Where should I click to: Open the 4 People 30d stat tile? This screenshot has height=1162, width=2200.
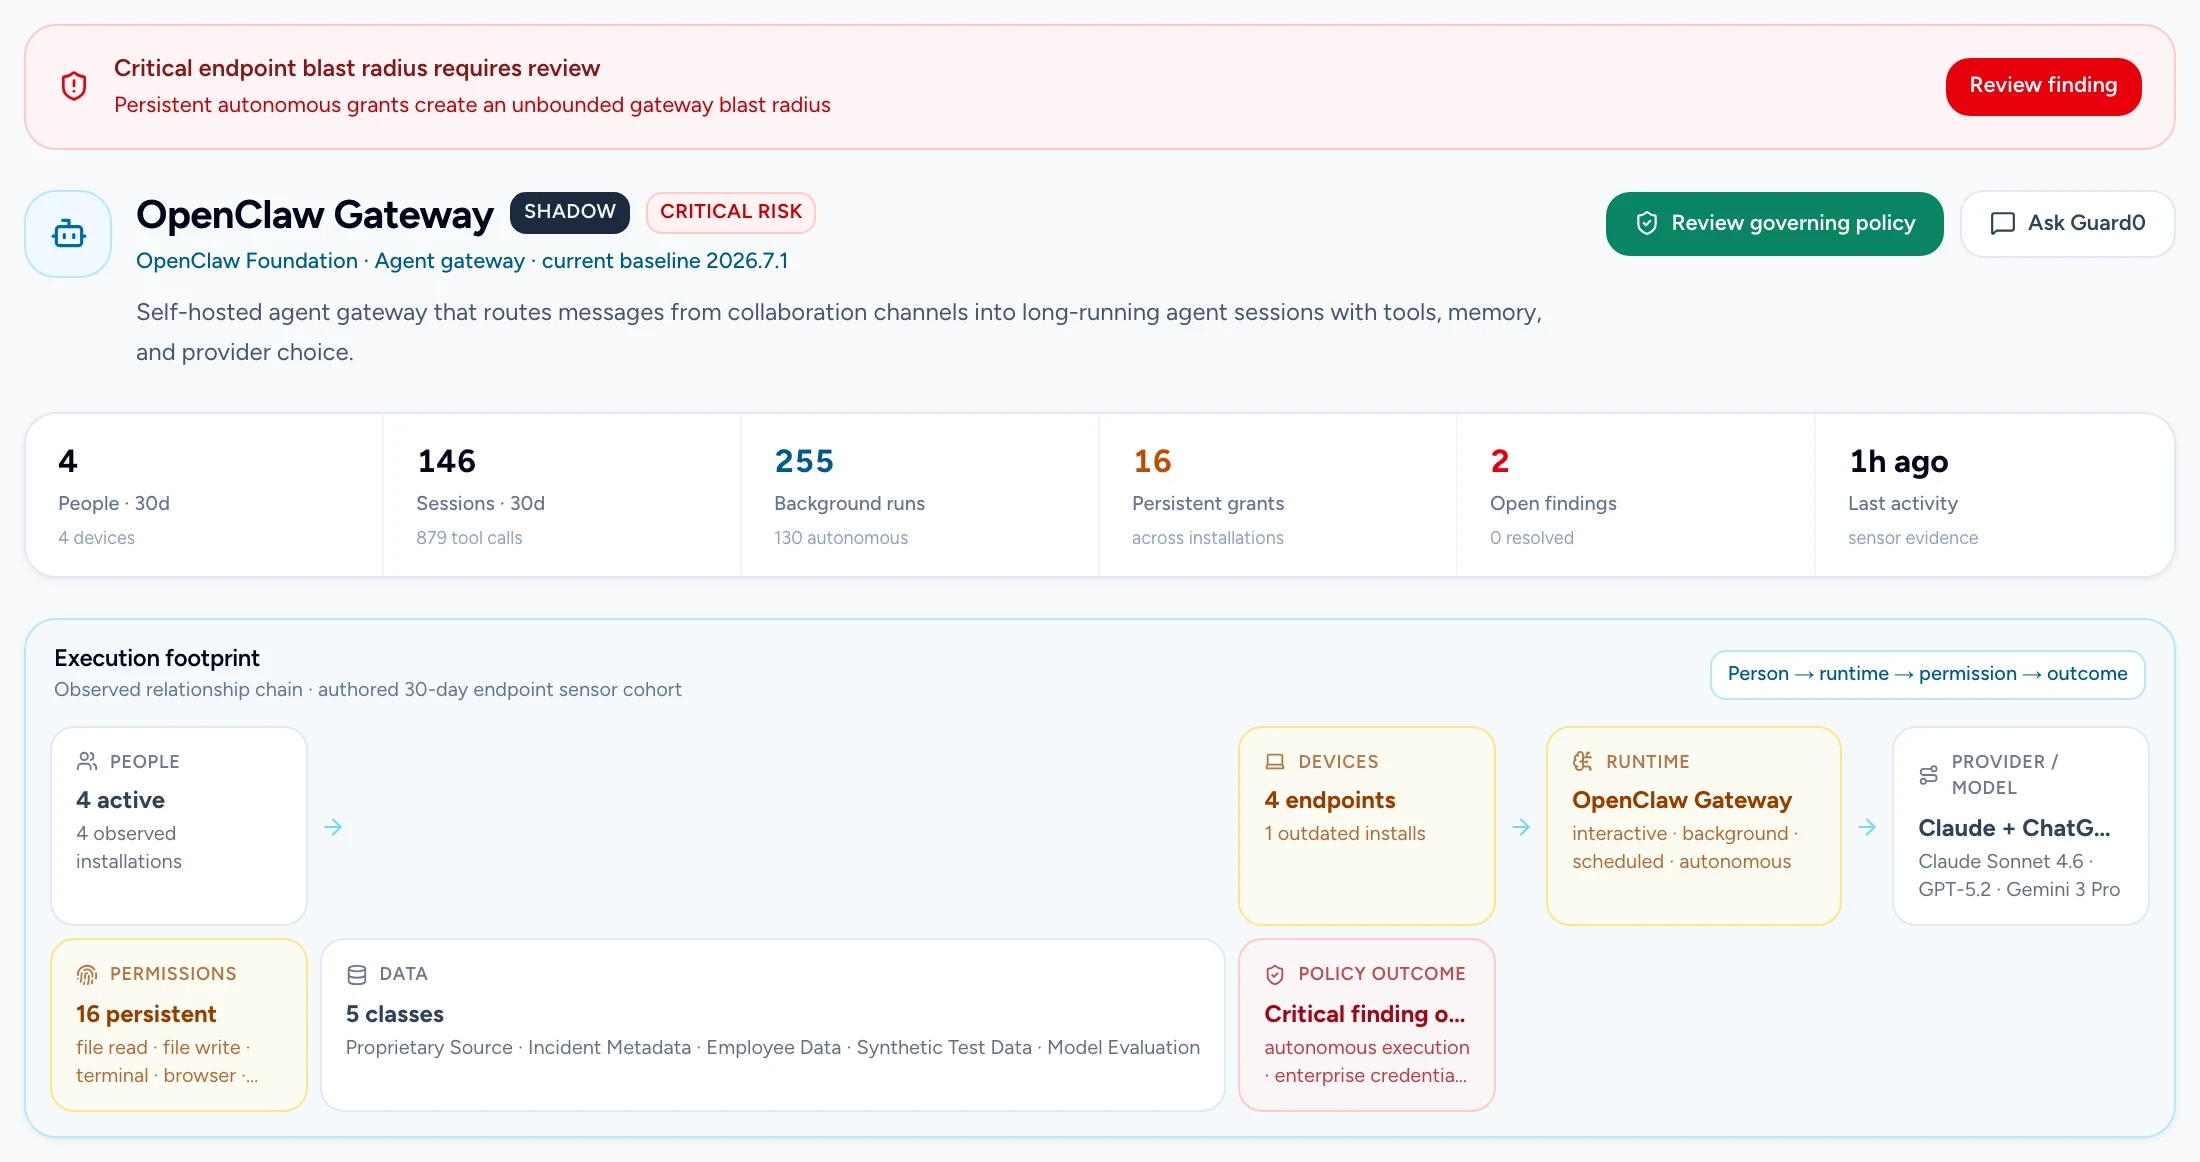pyautogui.click(x=204, y=495)
